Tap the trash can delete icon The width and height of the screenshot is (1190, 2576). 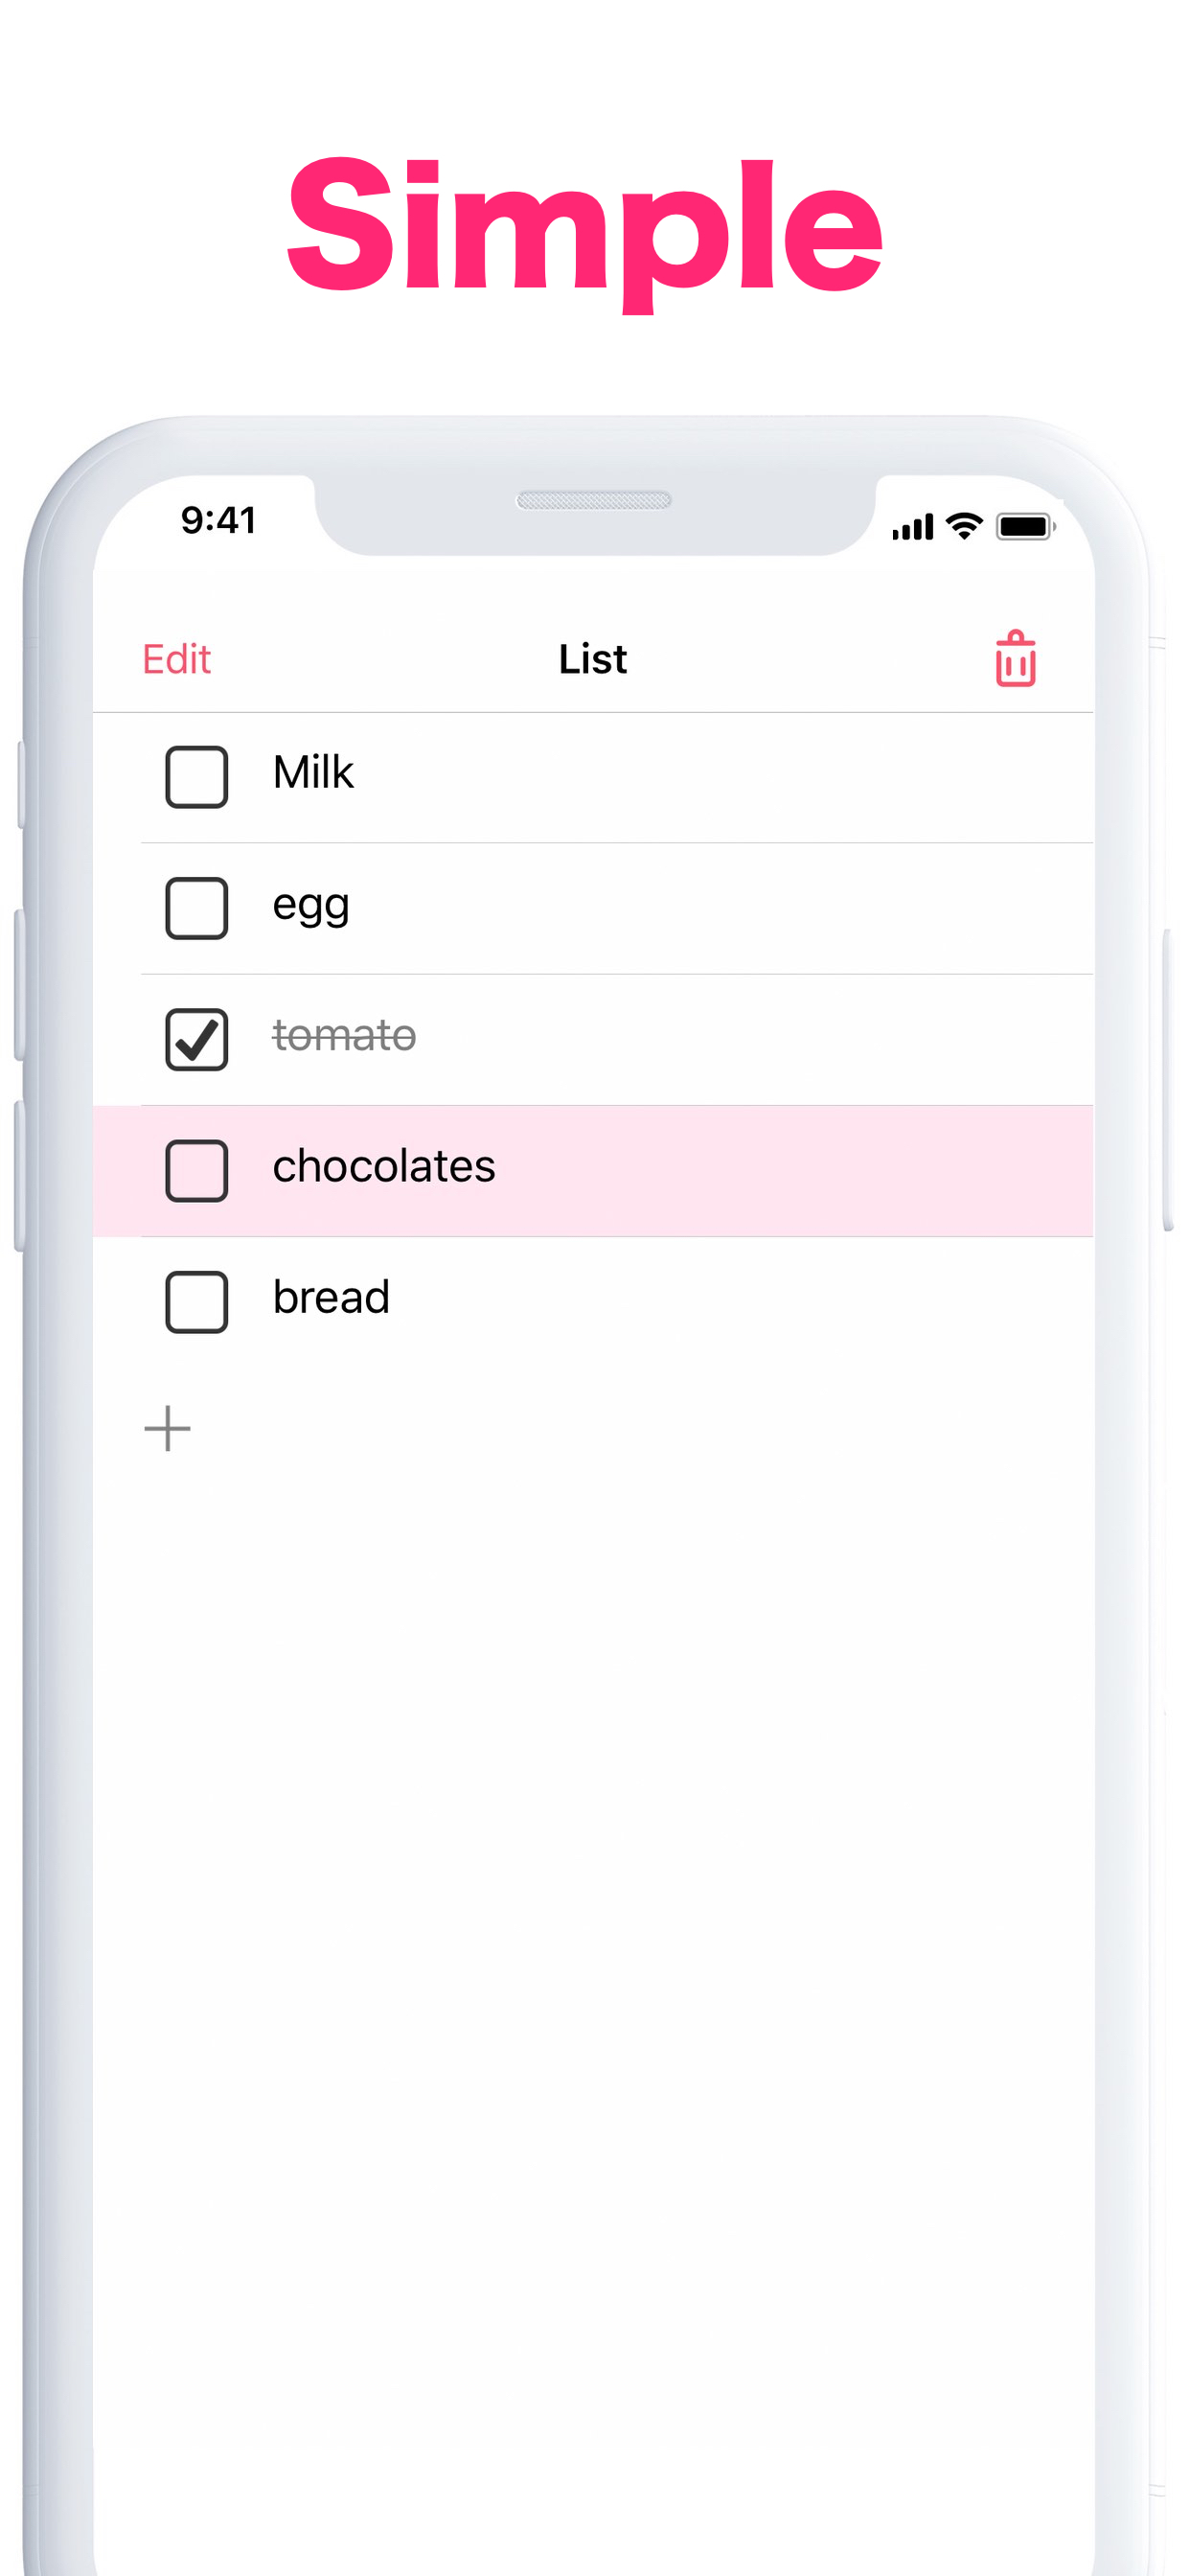[x=1015, y=658]
